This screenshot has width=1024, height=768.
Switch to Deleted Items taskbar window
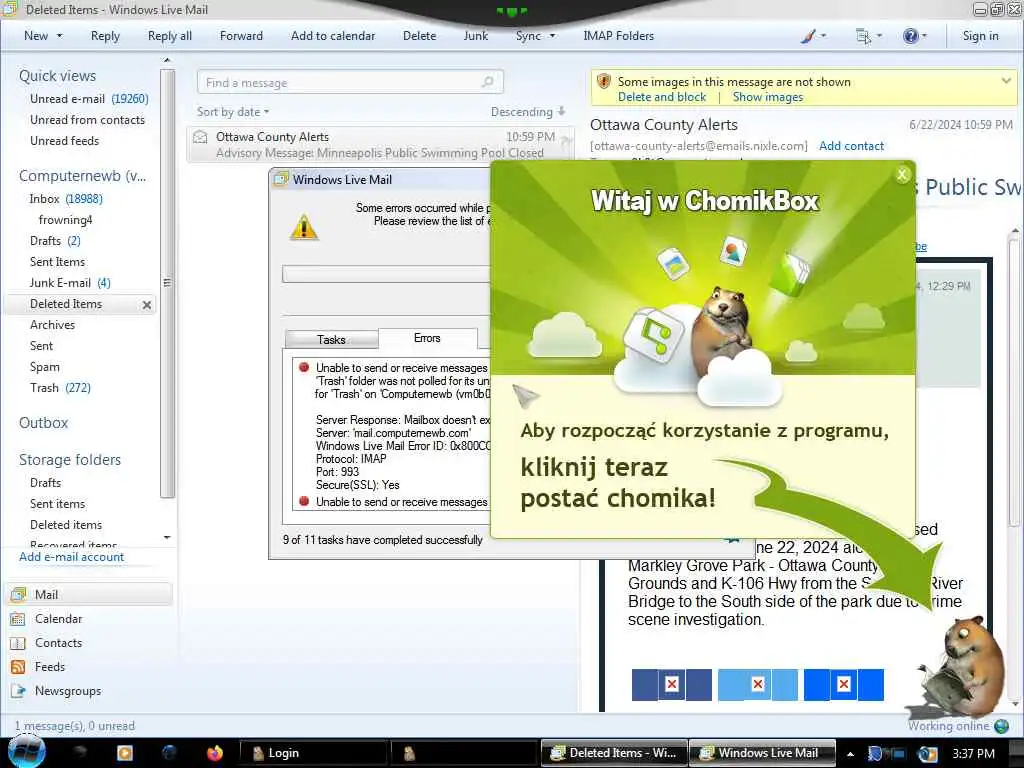[x=615, y=753]
